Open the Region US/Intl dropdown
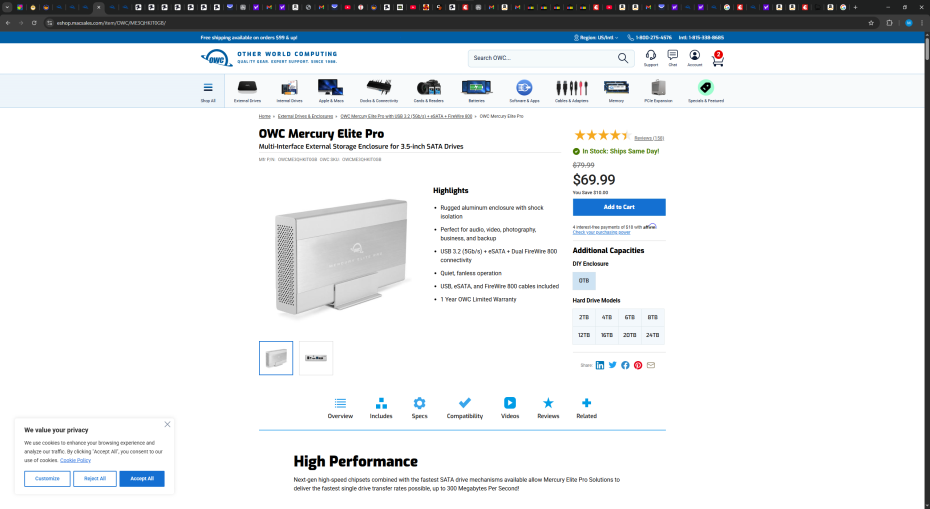The image size is (930, 509). point(596,37)
